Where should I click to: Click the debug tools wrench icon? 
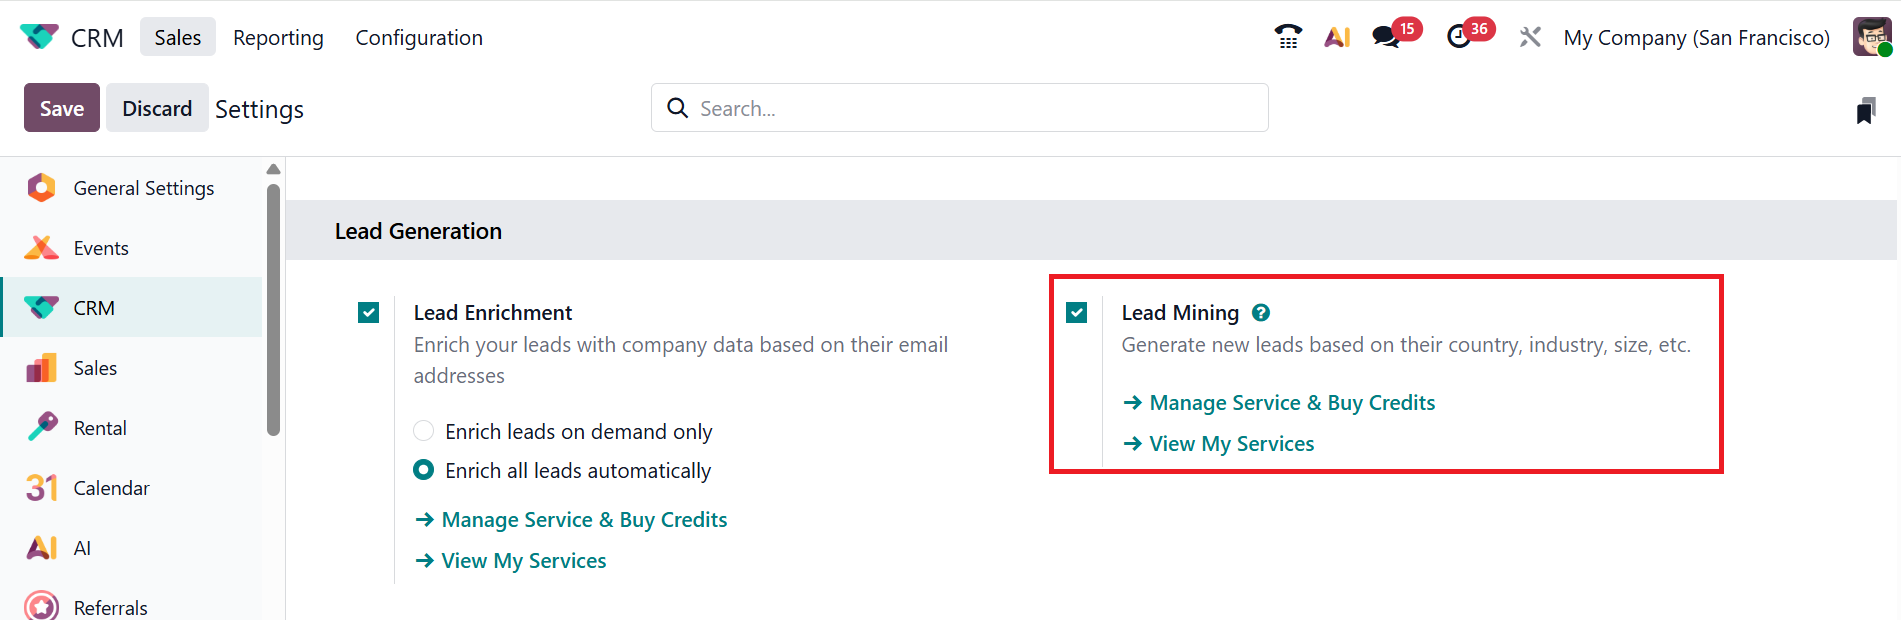click(x=1530, y=37)
